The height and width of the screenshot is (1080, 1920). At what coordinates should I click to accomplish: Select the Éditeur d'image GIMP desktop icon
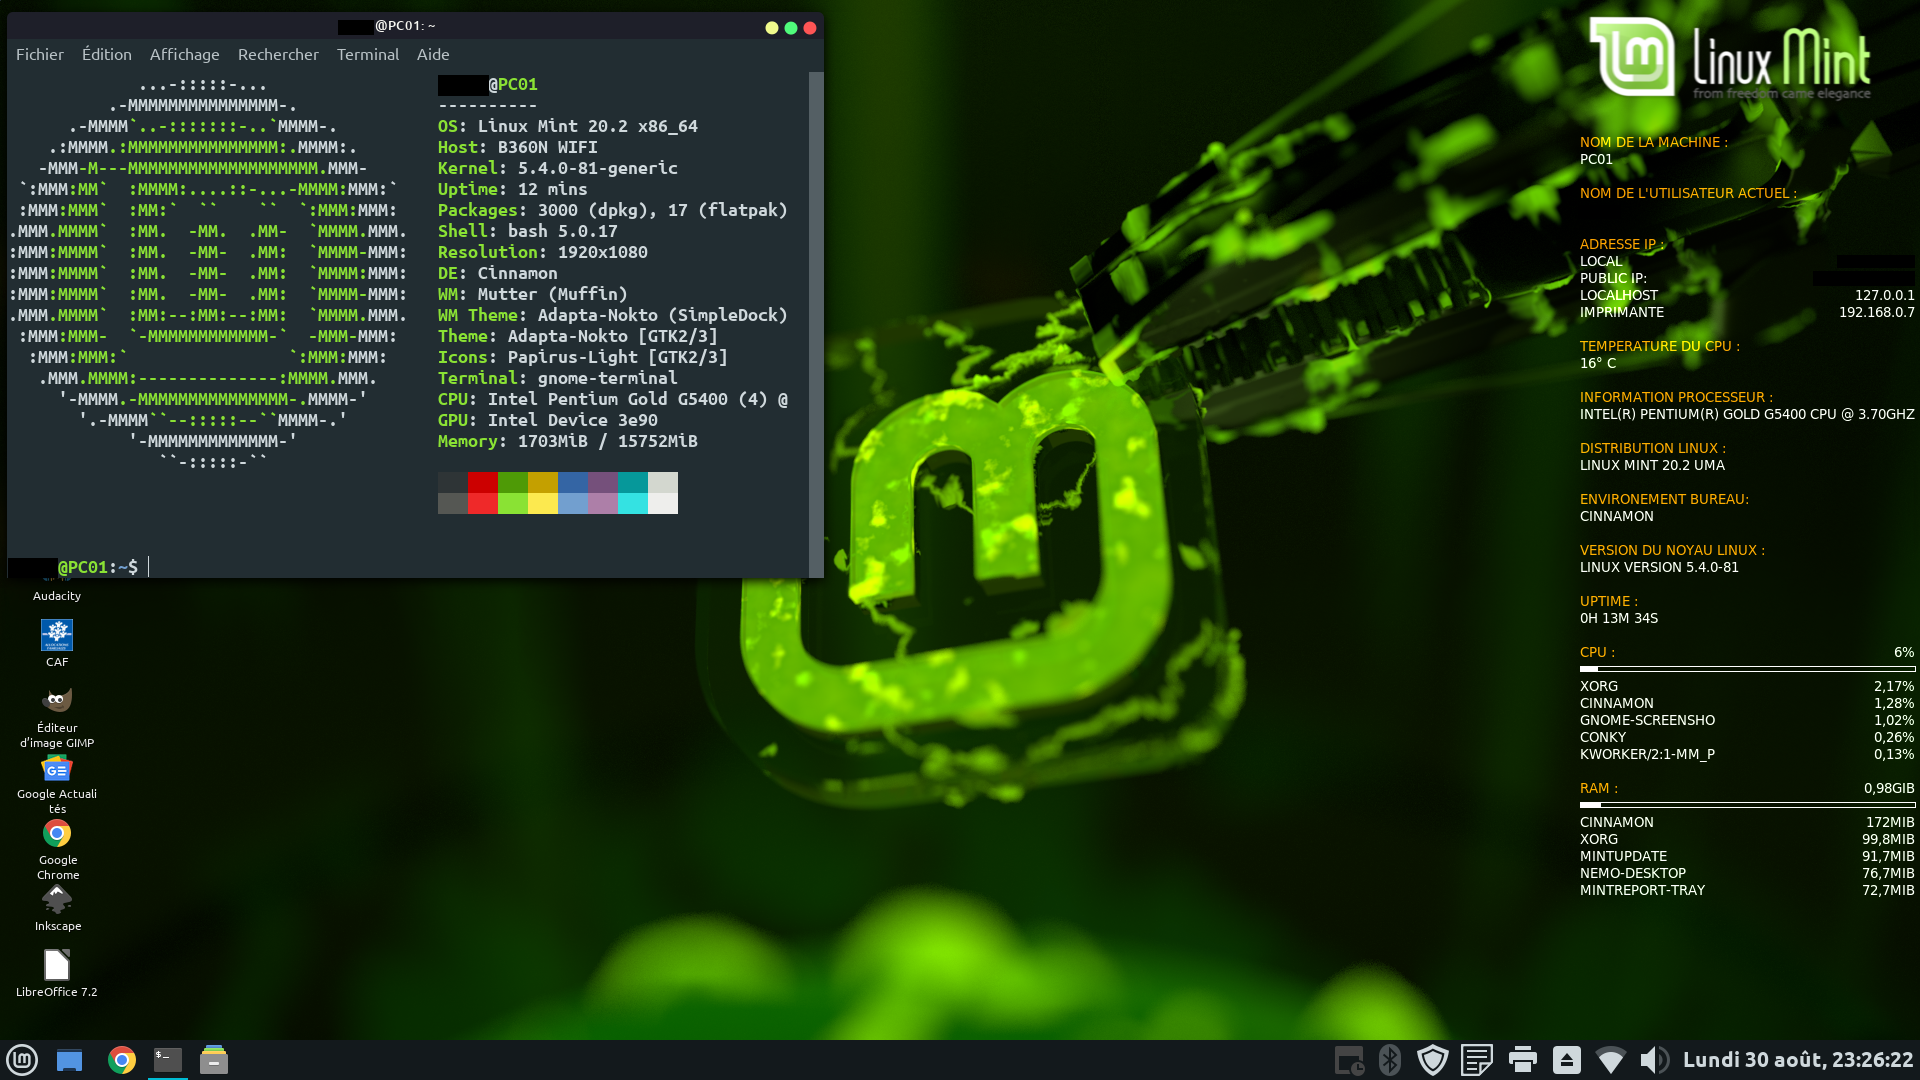(x=57, y=717)
